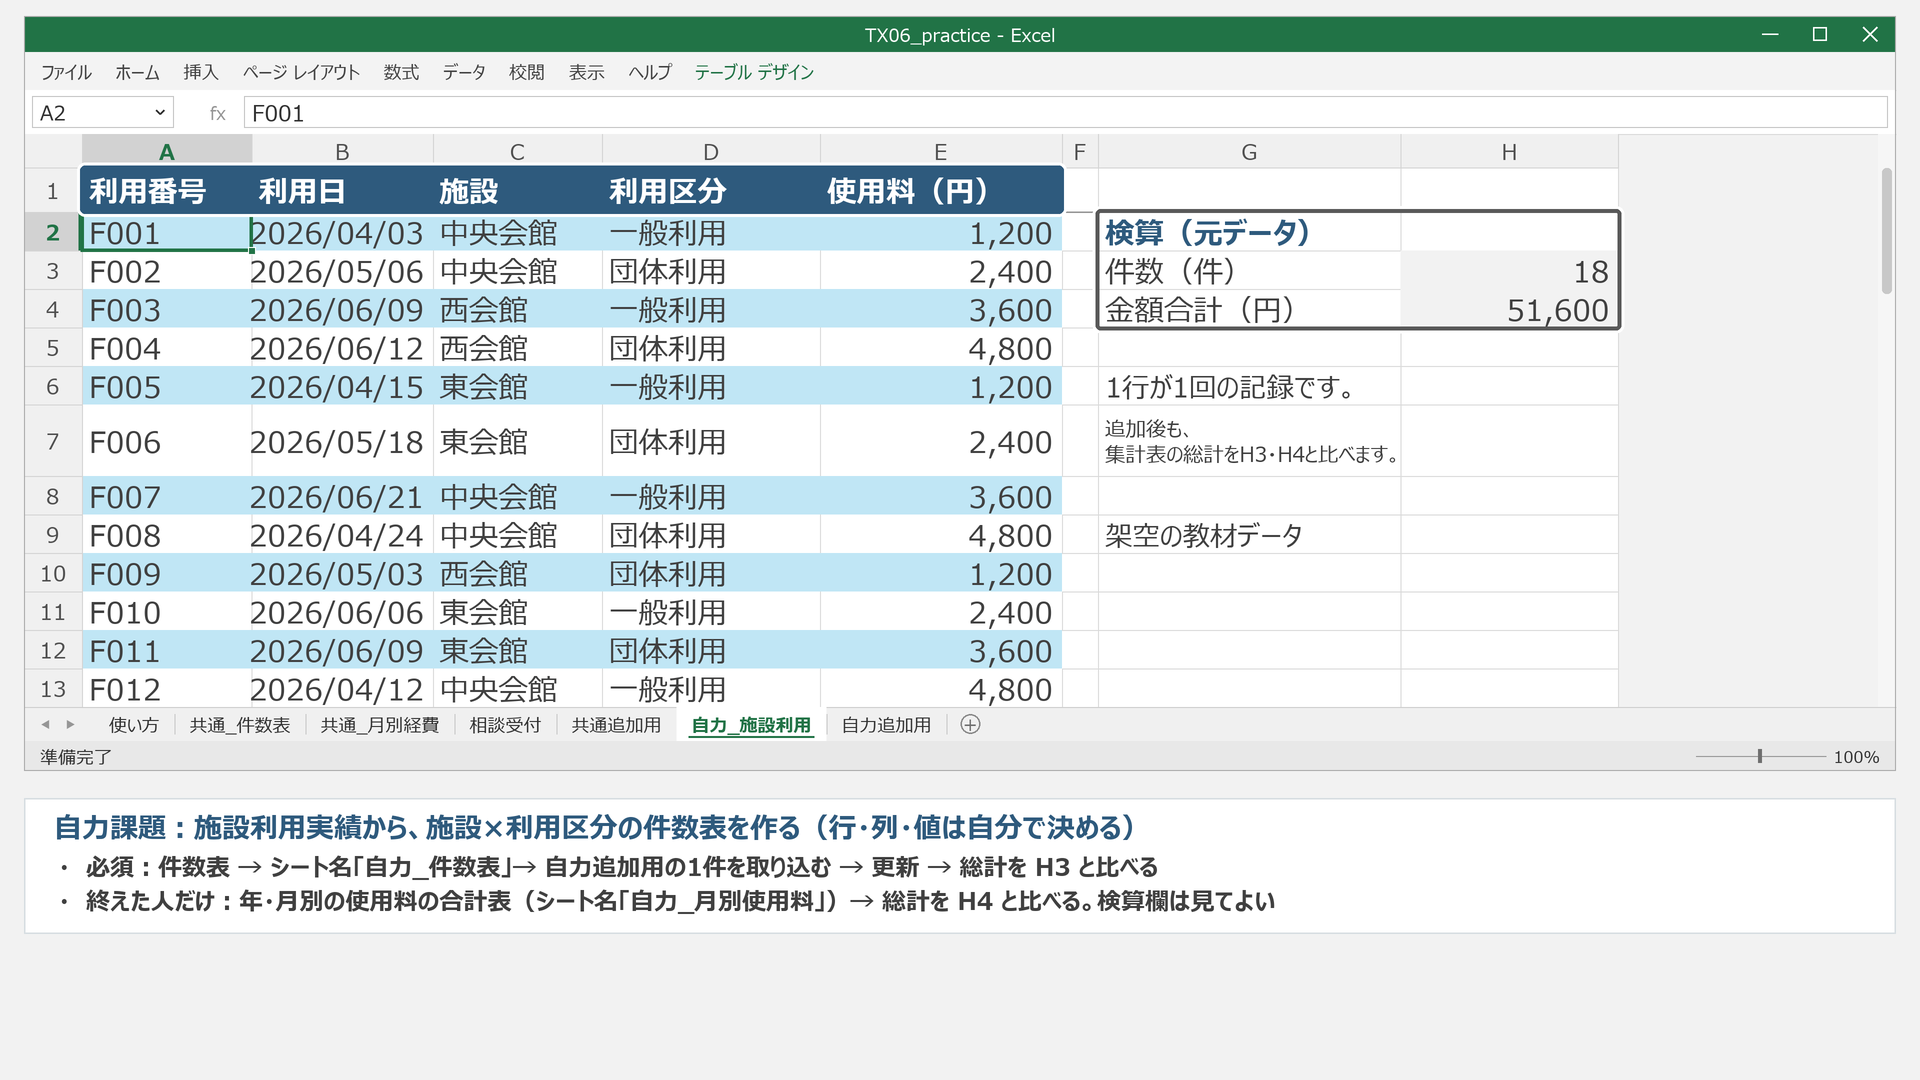
Task: Click the 件数（件） label cell
Action: coord(1249,271)
